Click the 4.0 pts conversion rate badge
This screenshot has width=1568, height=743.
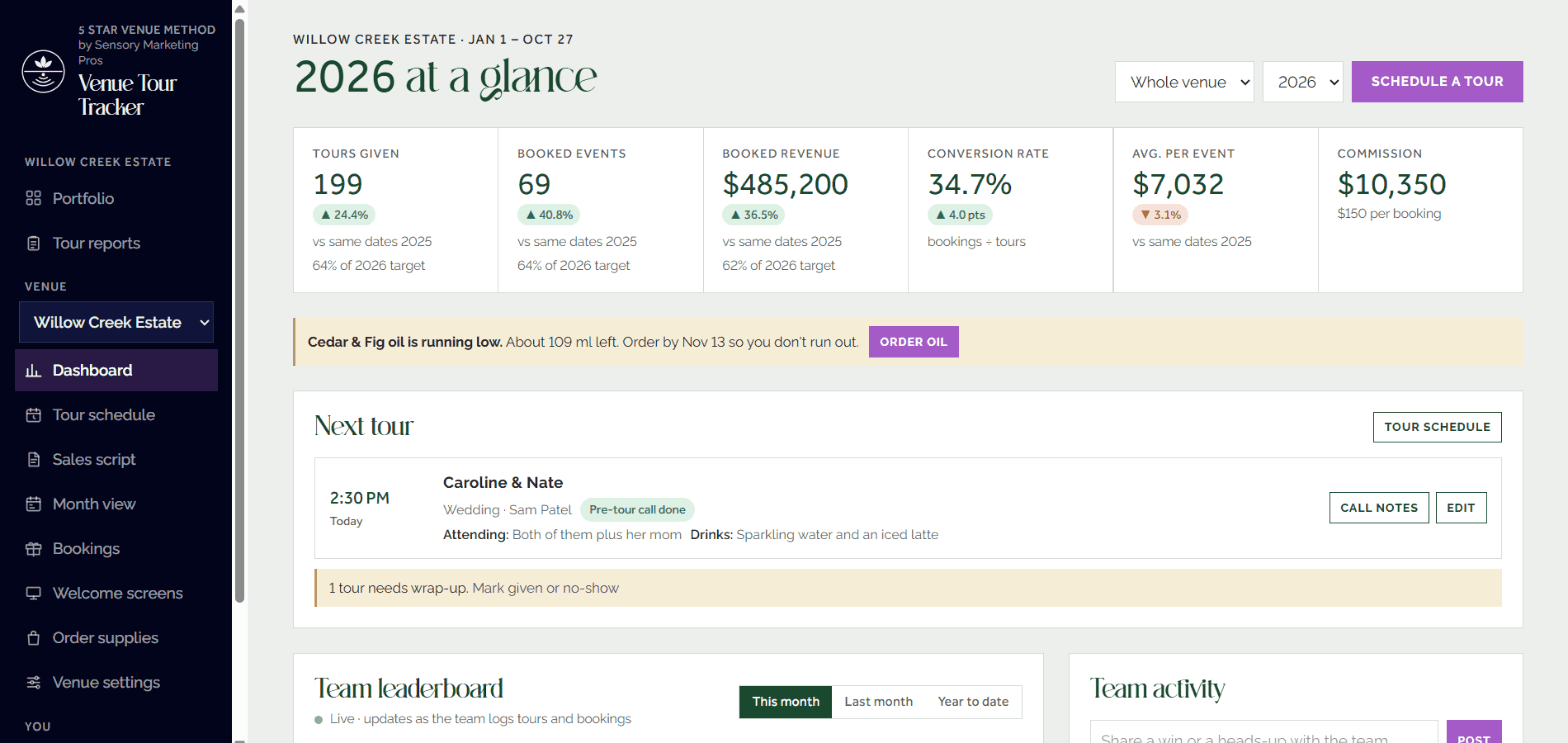pos(960,214)
